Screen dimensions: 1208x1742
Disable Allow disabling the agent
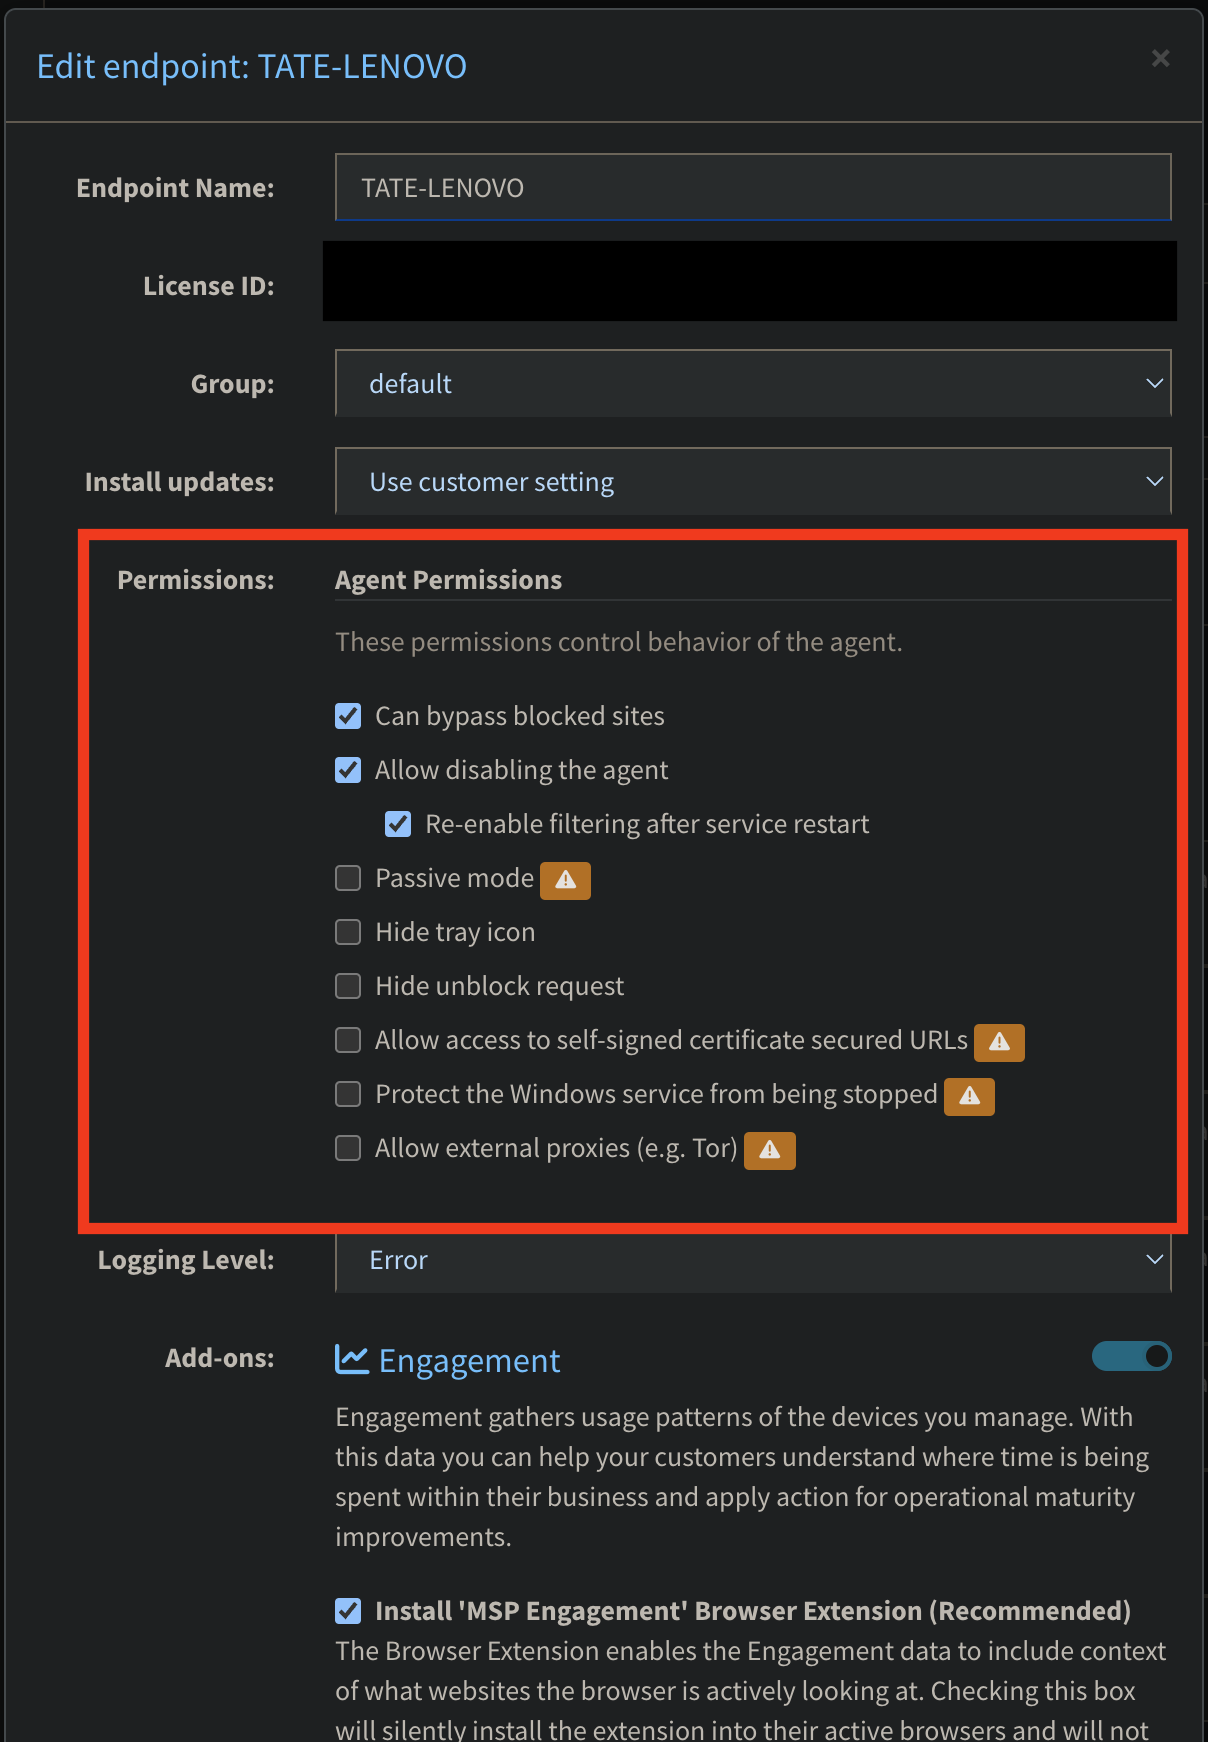point(347,770)
